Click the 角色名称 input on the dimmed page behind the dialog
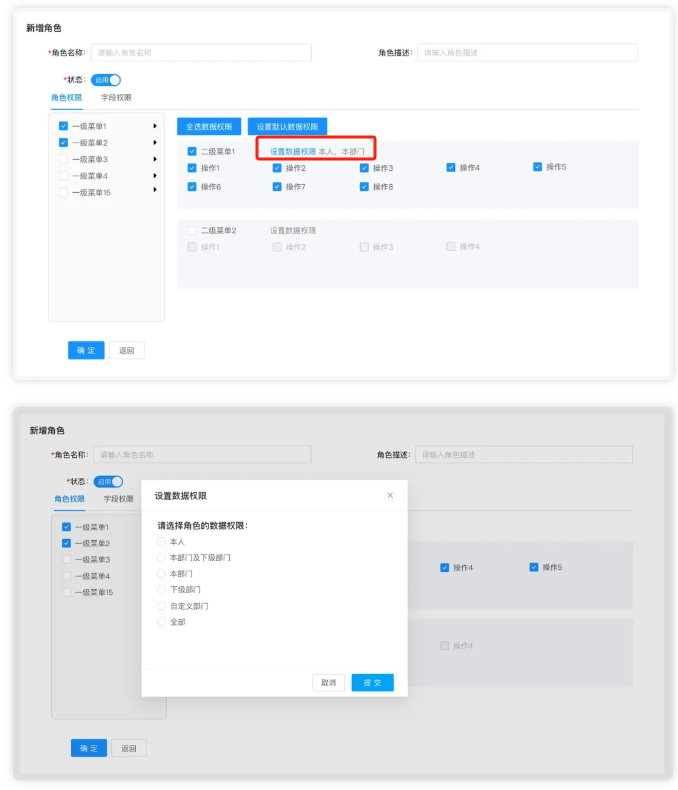 (x=202, y=454)
